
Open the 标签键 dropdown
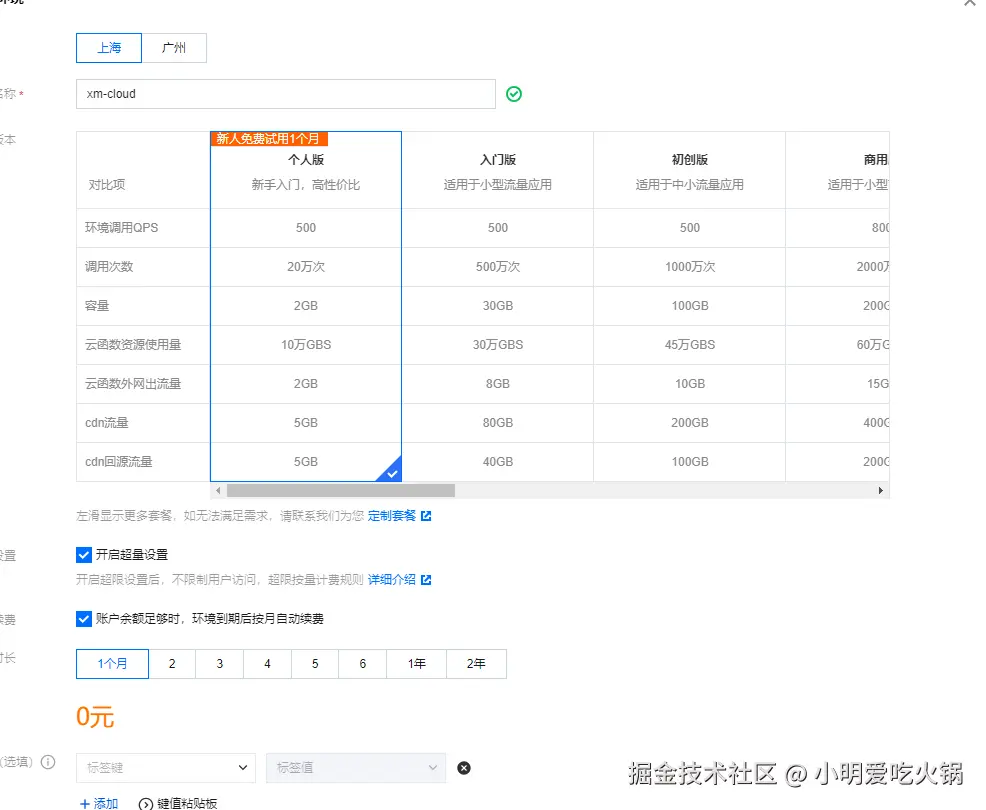pyautogui.click(x=166, y=768)
